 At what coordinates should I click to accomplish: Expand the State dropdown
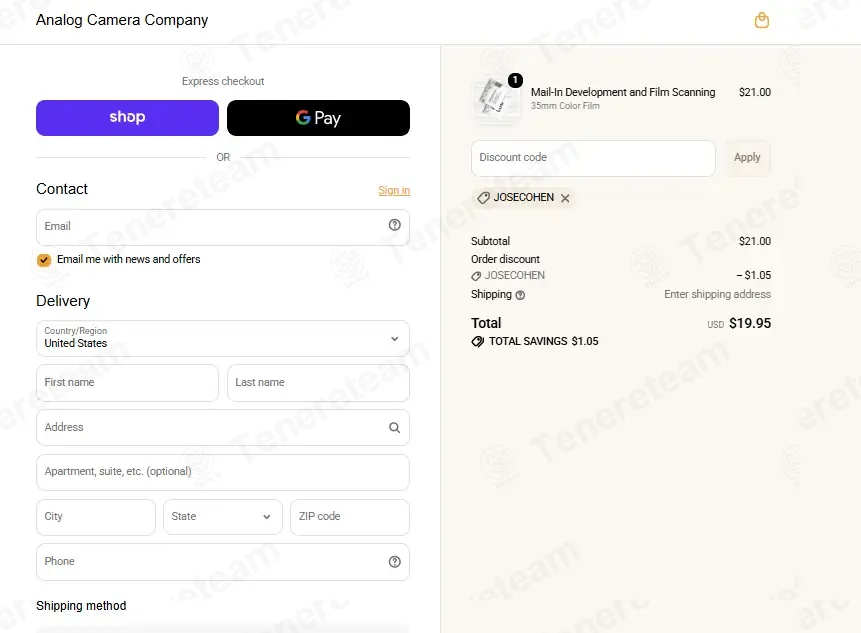pyautogui.click(x=223, y=517)
